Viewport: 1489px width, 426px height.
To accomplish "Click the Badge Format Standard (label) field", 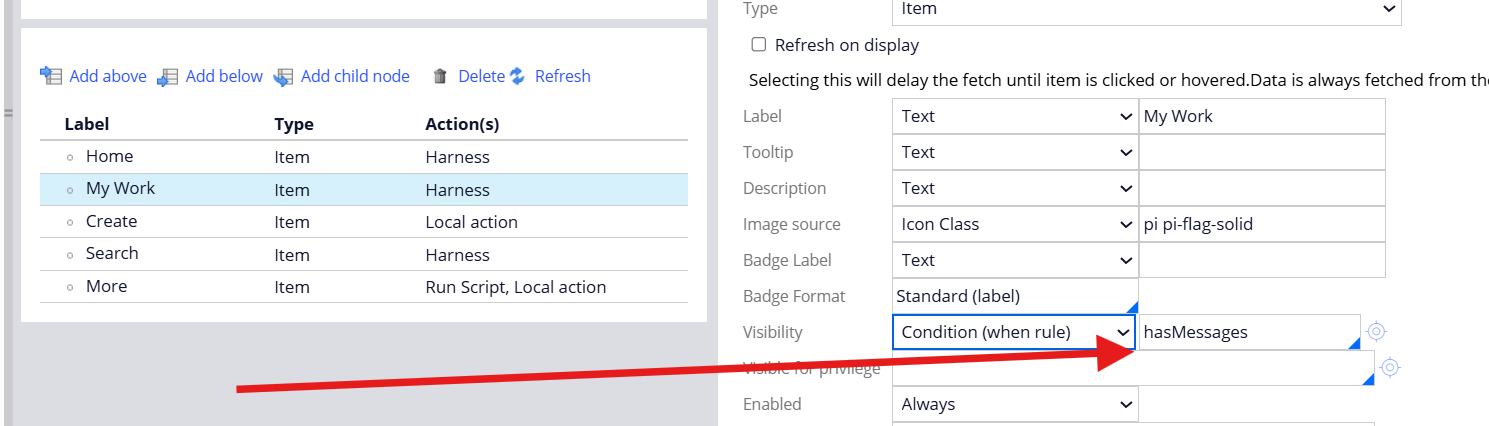I will (1015, 296).
